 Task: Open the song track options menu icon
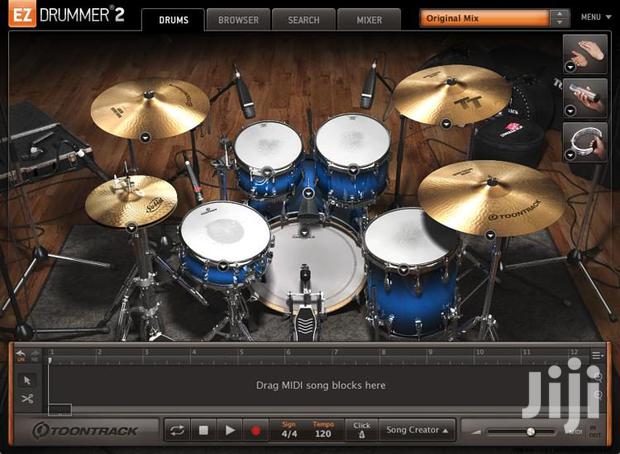pyautogui.click(x=597, y=356)
